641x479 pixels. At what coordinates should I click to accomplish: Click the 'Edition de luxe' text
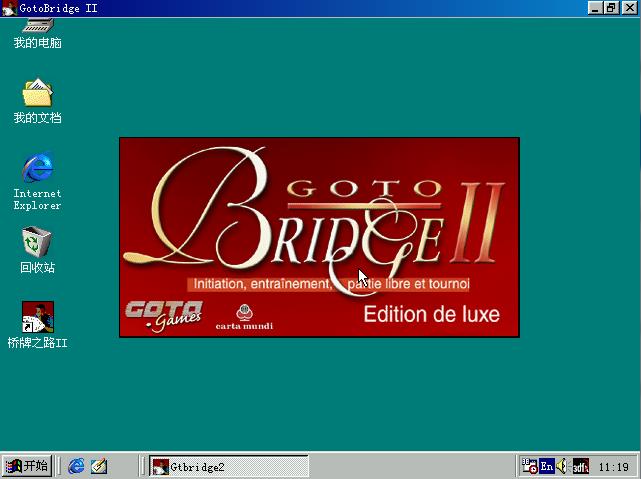pyautogui.click(x=431, y=314)
